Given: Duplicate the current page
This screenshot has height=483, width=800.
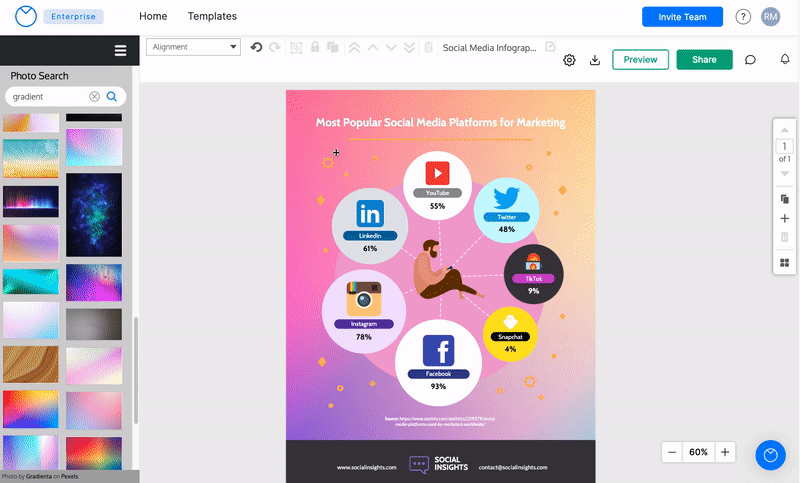Looking at the screenshot, I should (785, 199).
